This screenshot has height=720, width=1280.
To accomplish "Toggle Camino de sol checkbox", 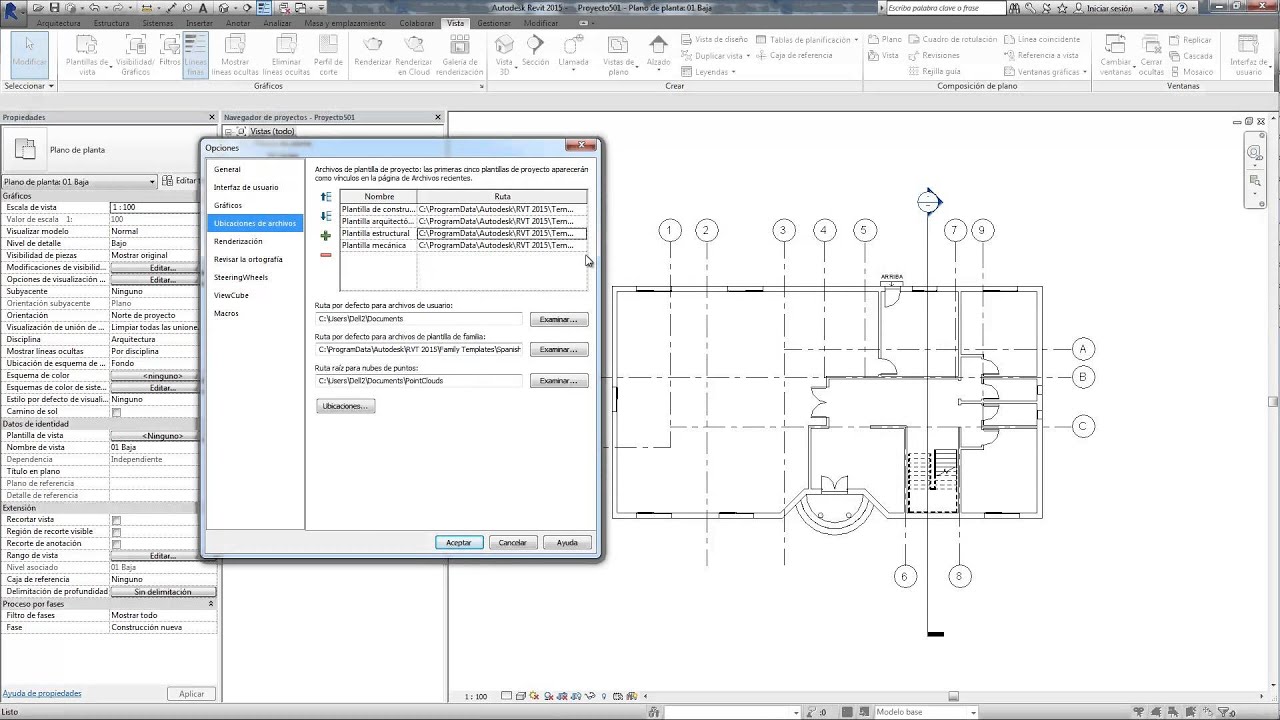I will pos(116,412).
